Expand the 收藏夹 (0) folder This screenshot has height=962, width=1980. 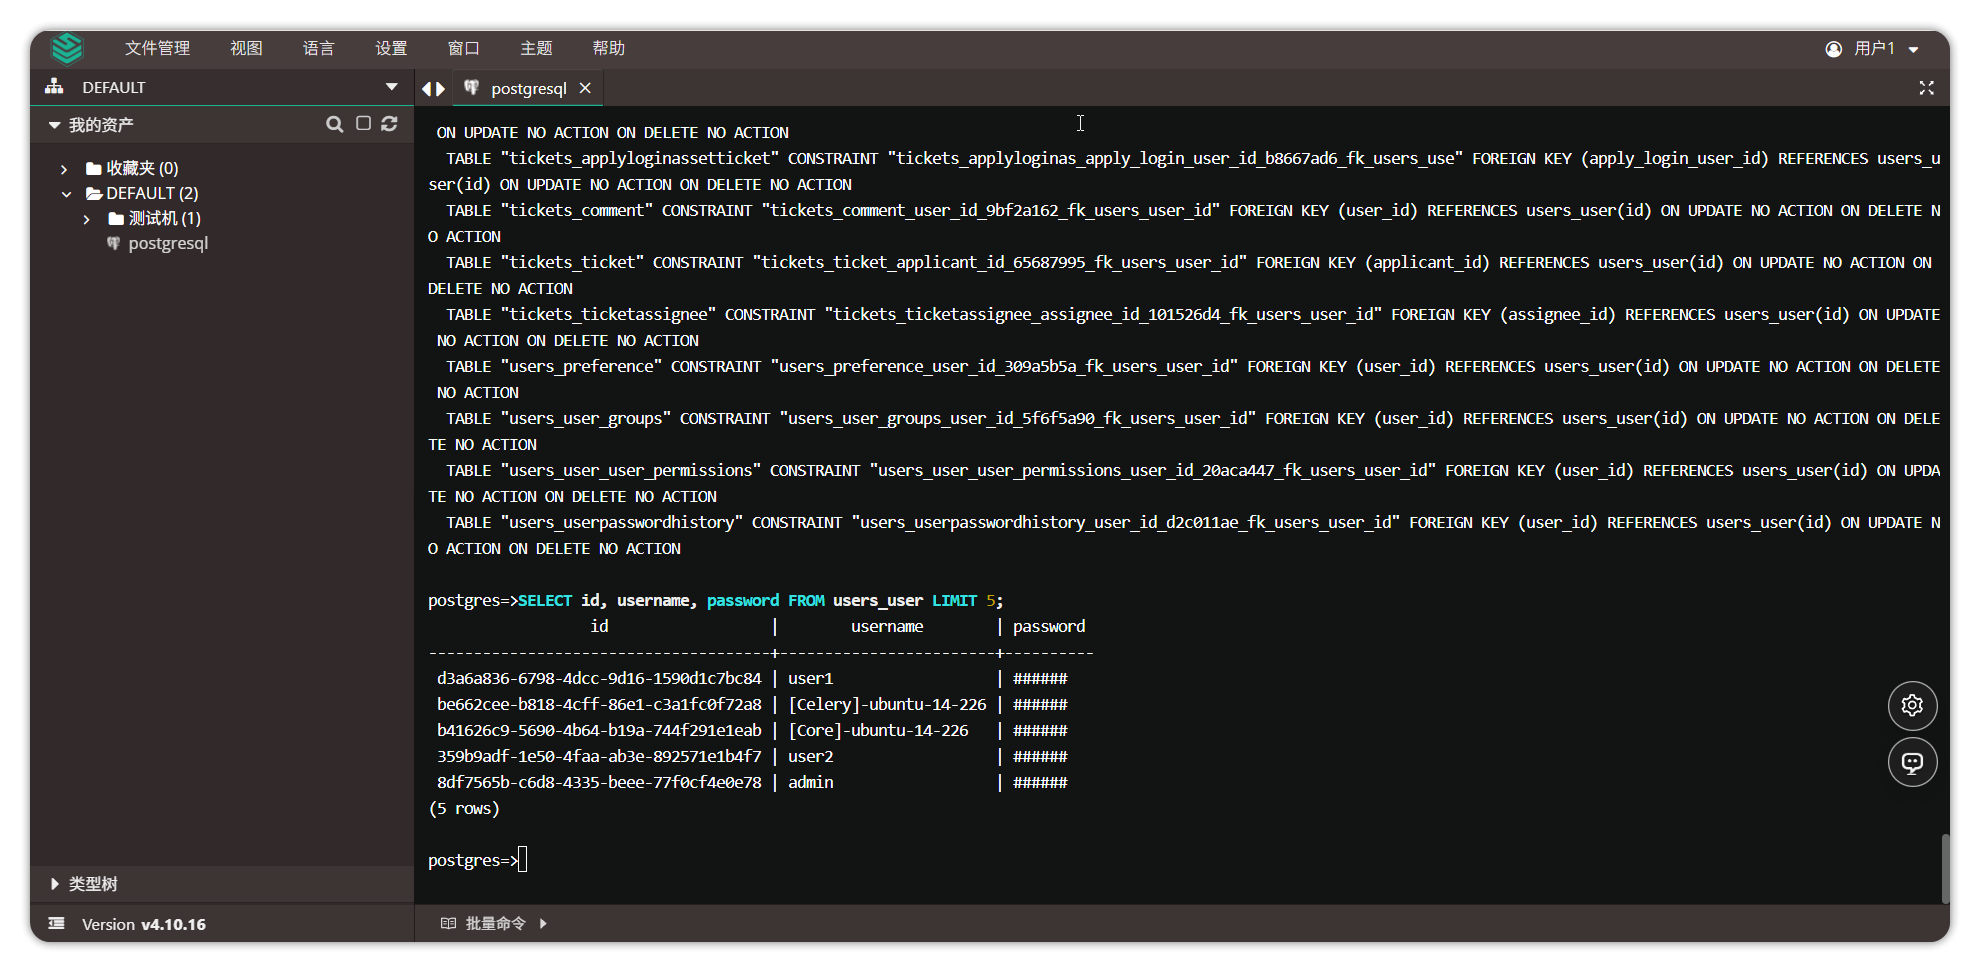pyautogui.click(x=65, y=169)
